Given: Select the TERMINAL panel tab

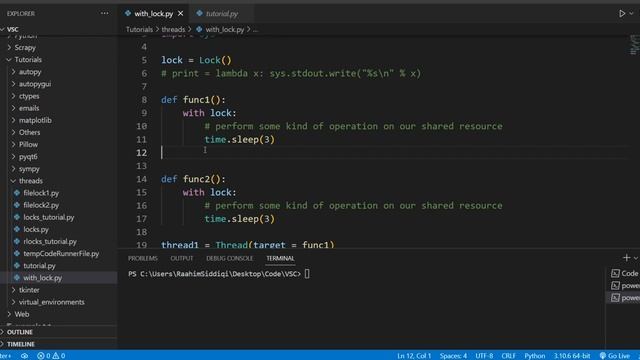Looking at the screenshot, I should tap(280, 258).
